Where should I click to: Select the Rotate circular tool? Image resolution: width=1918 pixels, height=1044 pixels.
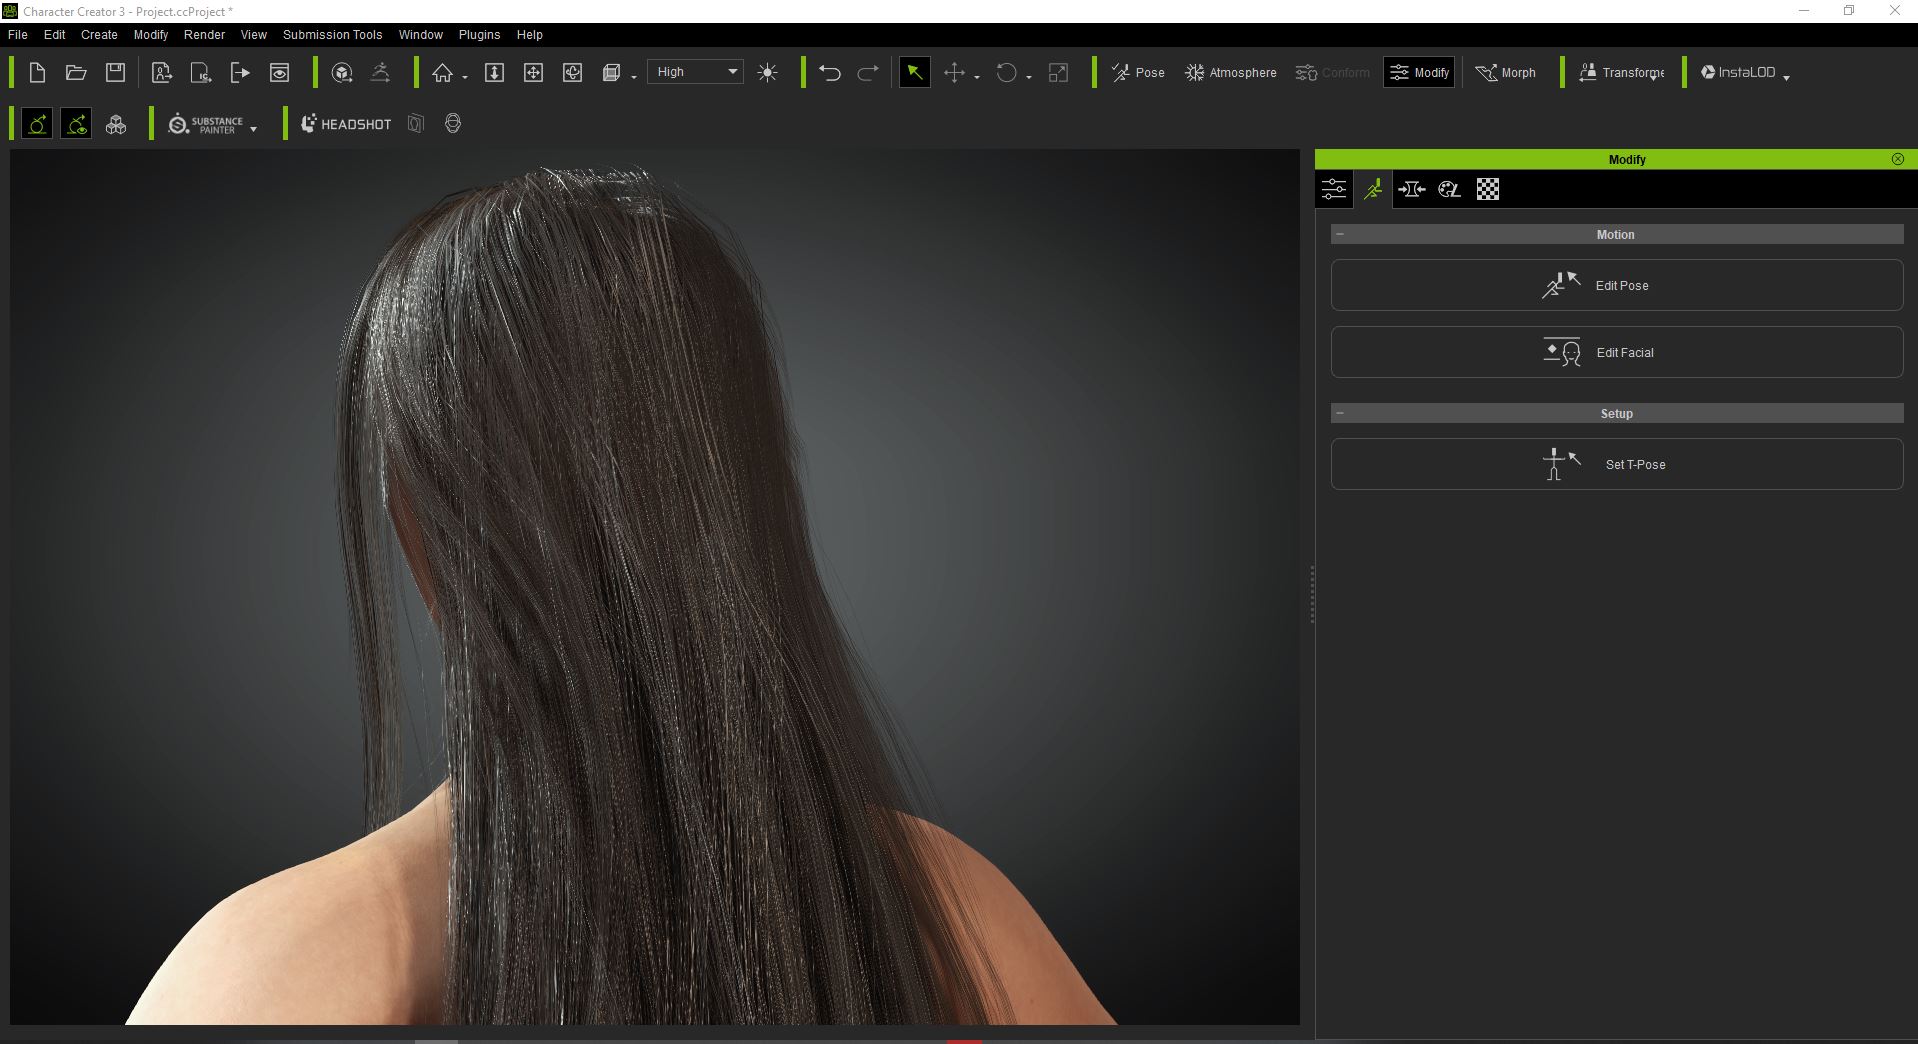point(1007,72)
